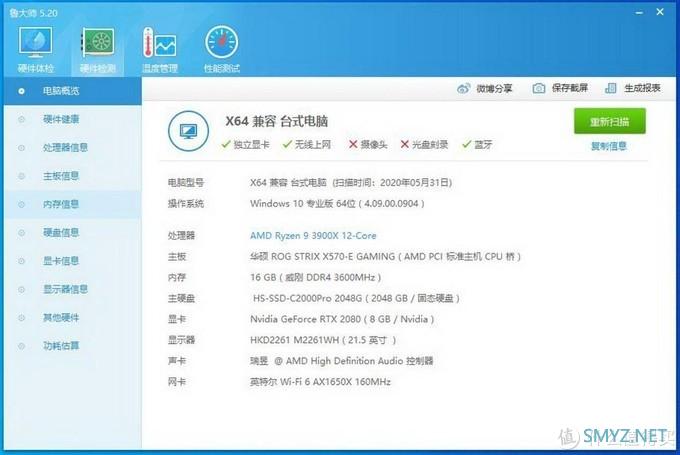This screenshot has width=680, height=455.
Task: Click the ROG STRIX X570-E GAMING motherboard value
Action: (385, 256)
